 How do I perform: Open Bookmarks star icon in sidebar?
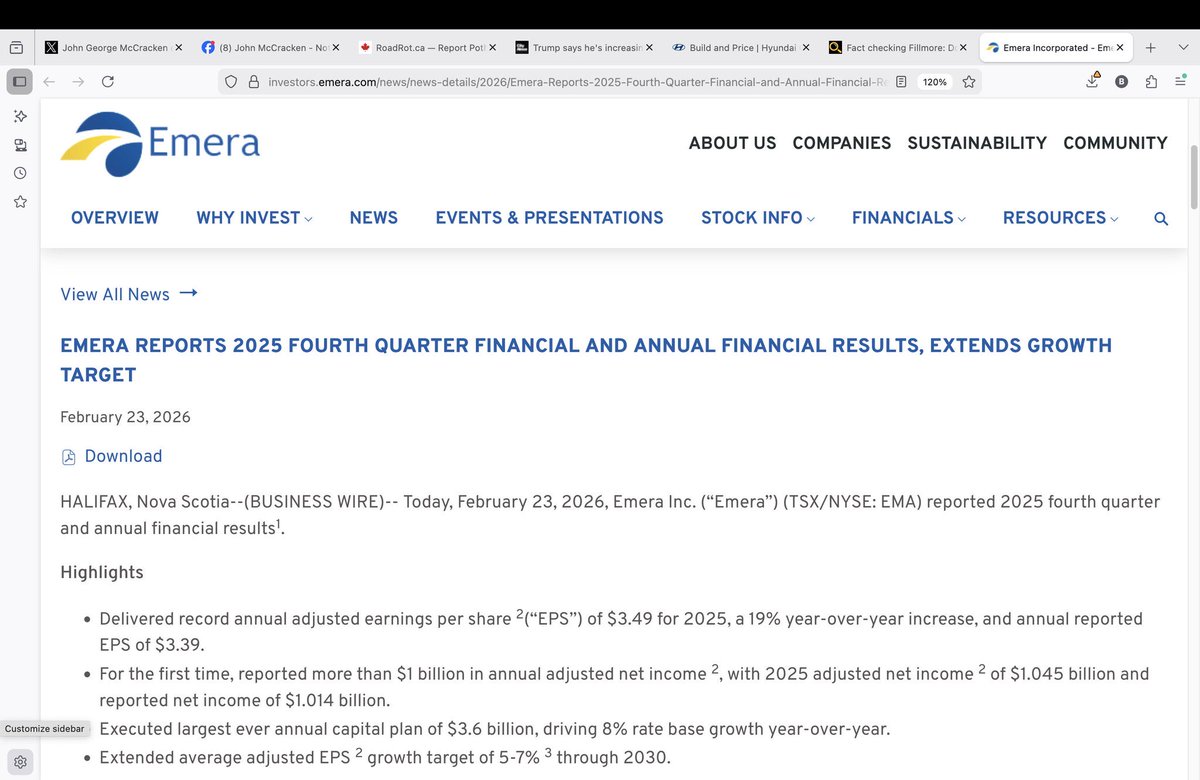click(x=19, y=202)
